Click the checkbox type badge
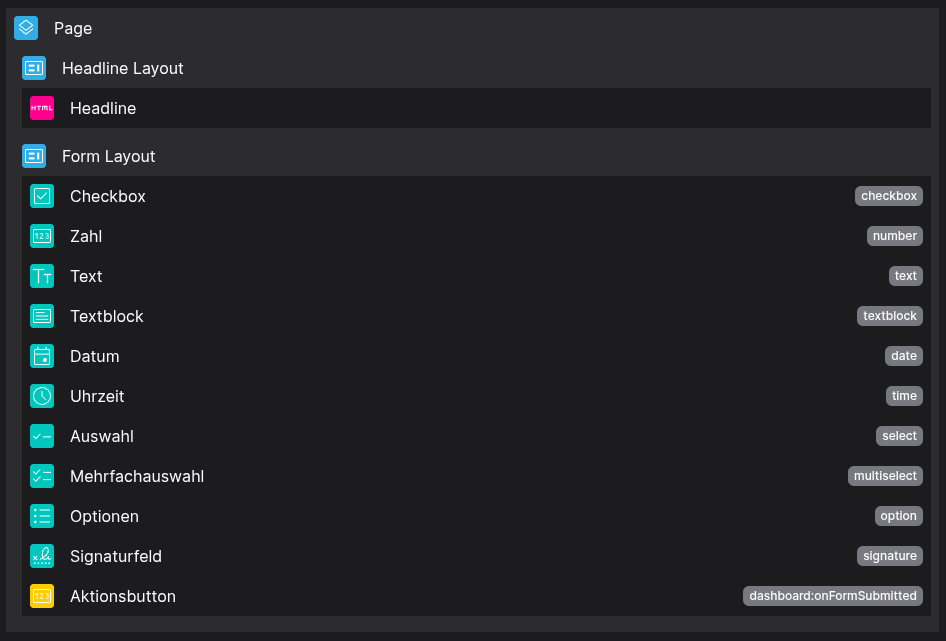946x641 pixels. tap(888, 196)
